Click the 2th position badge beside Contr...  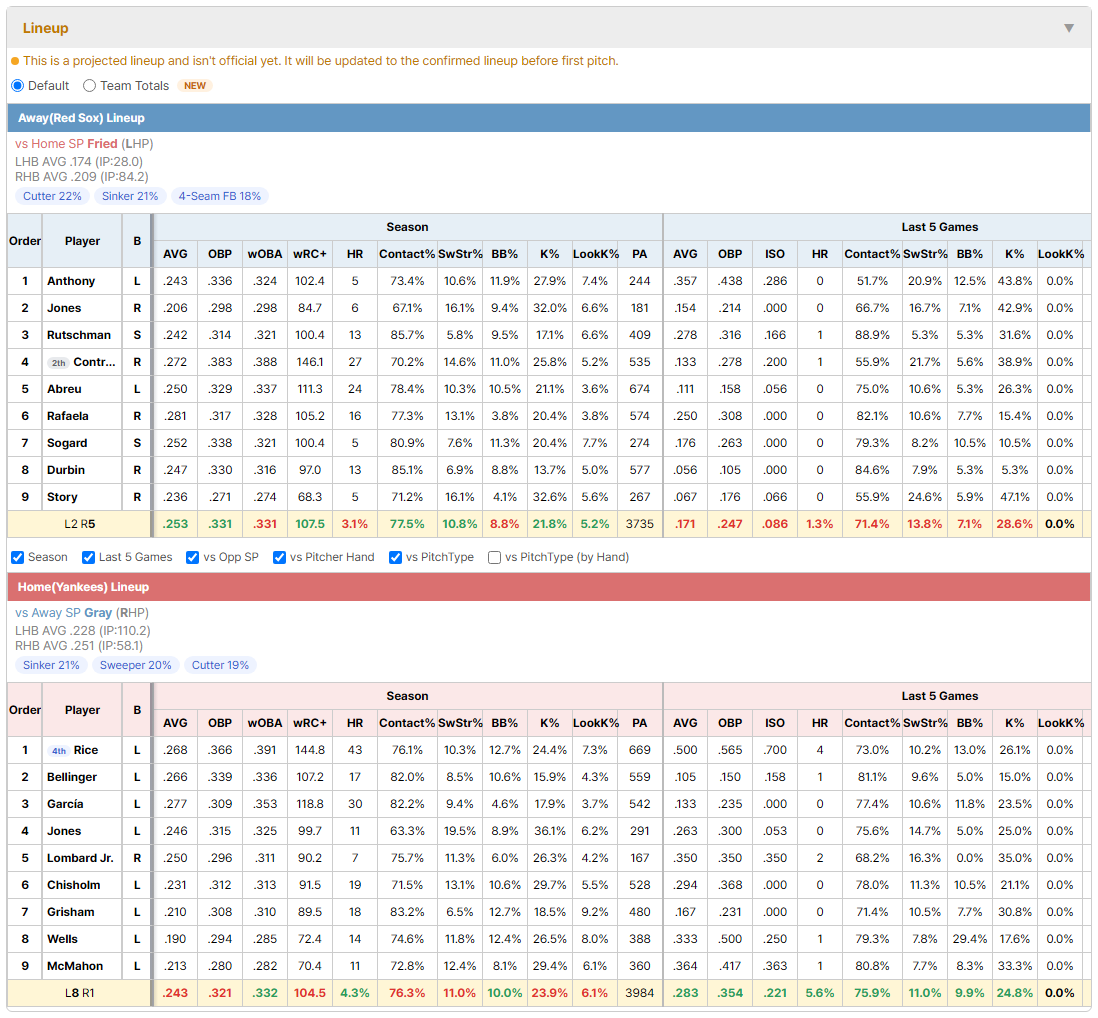(x=59, y=363)
